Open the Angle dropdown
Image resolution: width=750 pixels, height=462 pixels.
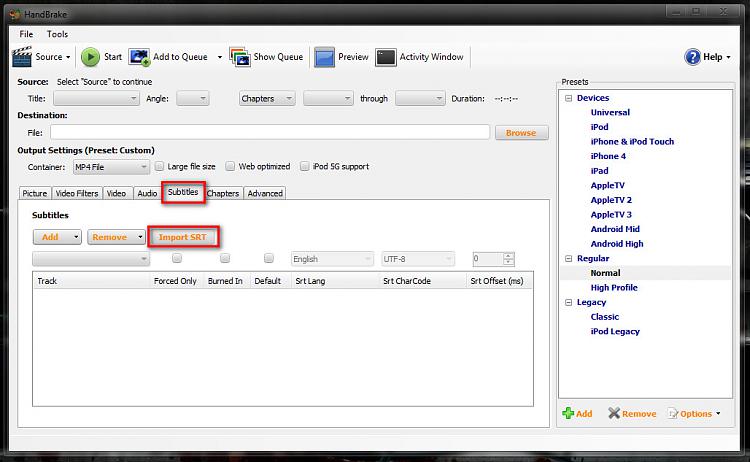click(192, 99)
